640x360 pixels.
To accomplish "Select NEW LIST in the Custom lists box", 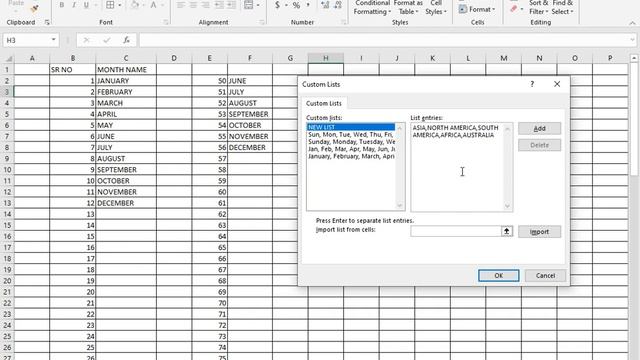I will coord(351,127).
